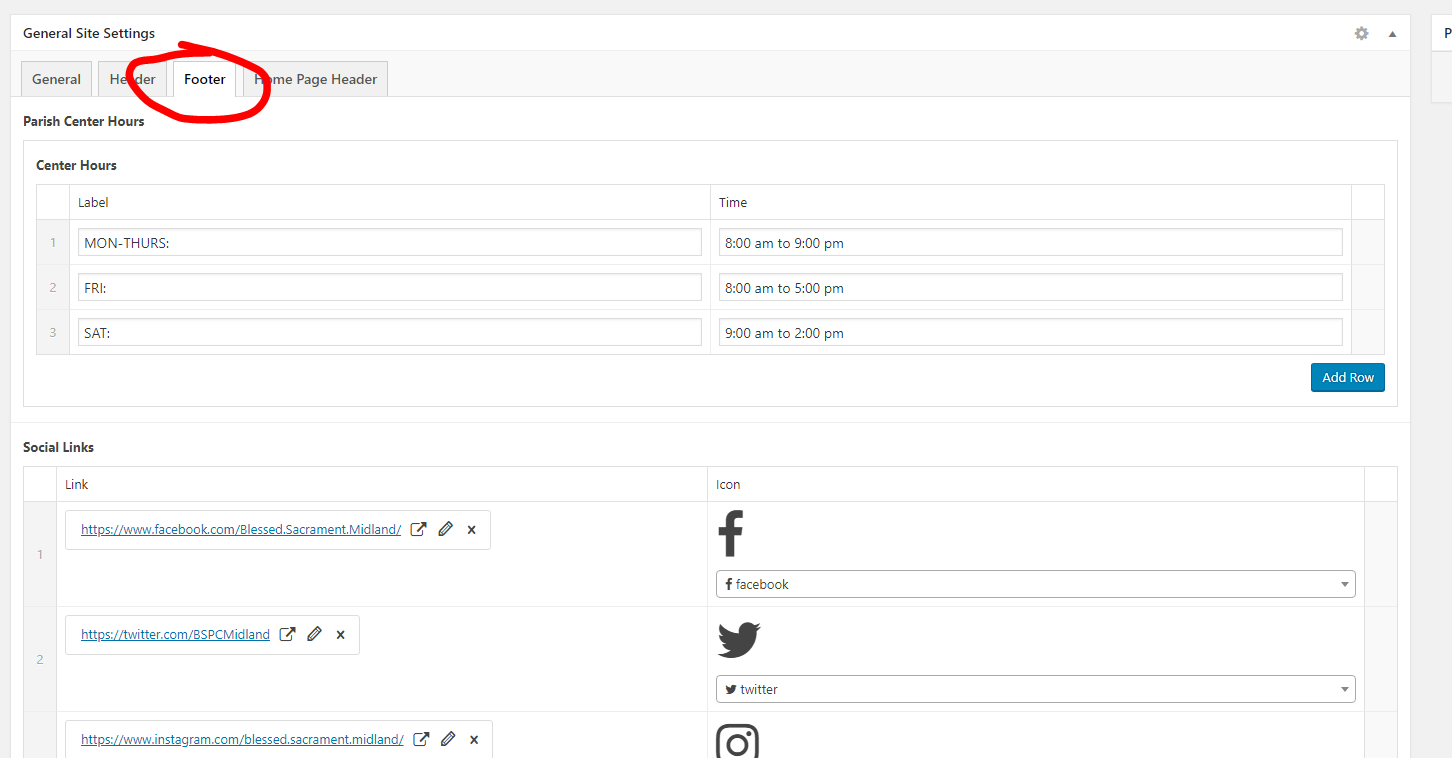Edit the Instagram link with pencil icon
Image resolution: width=1452 pixels, height=758 pixels.
448,740
